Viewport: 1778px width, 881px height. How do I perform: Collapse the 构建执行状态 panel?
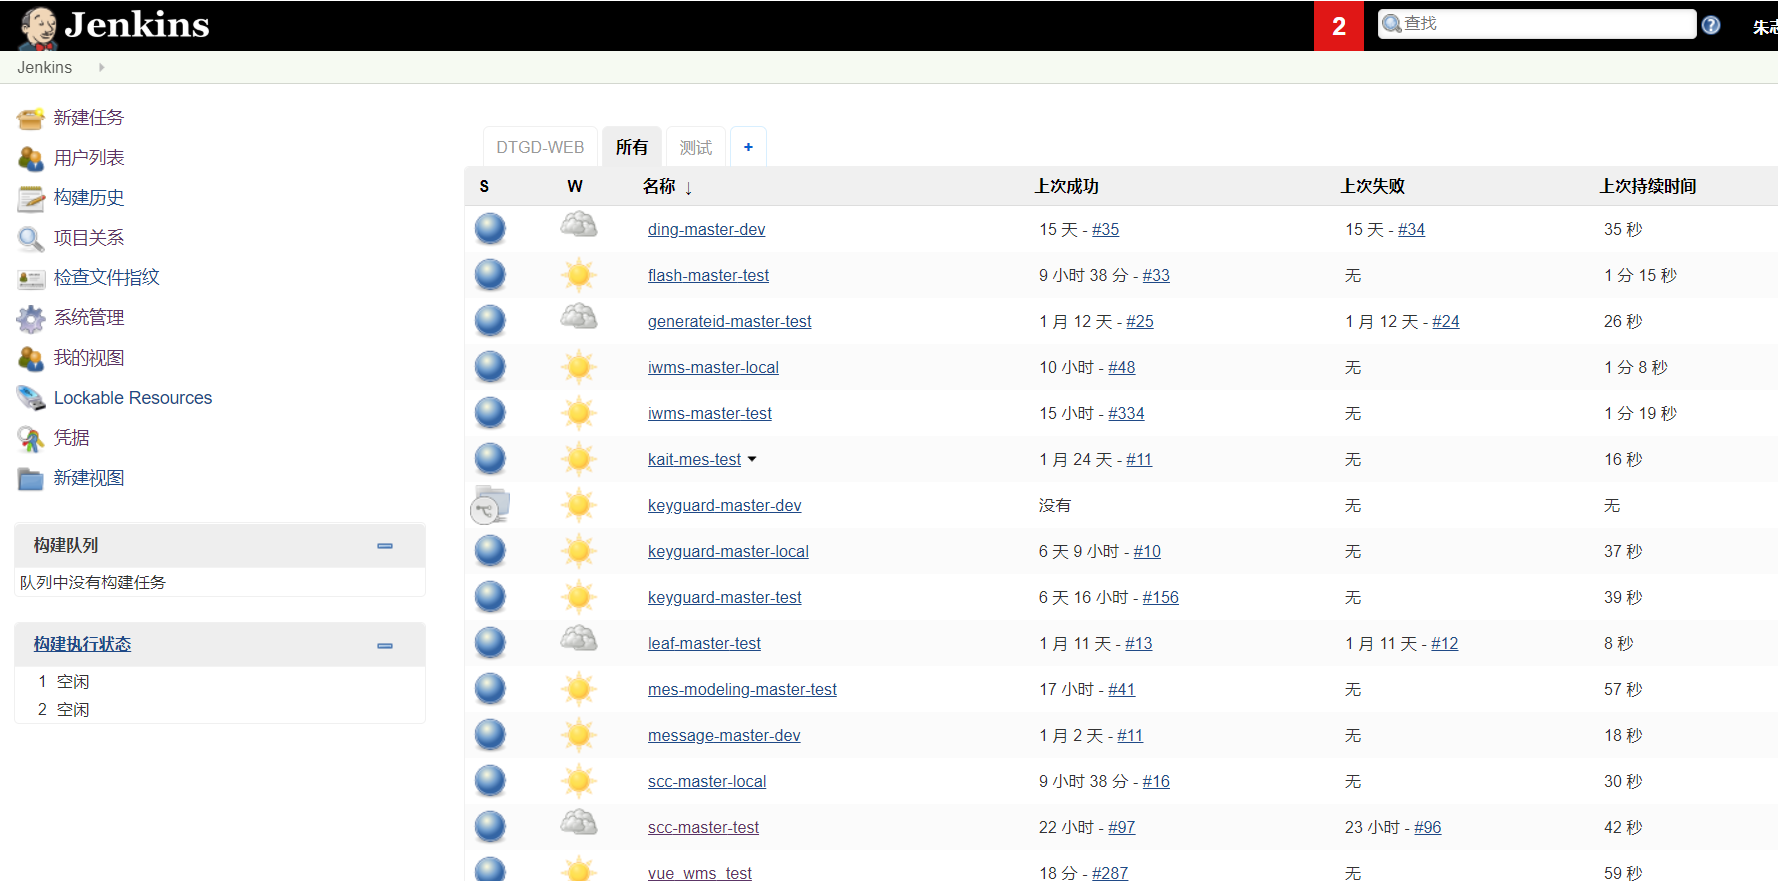click(385, 646)
